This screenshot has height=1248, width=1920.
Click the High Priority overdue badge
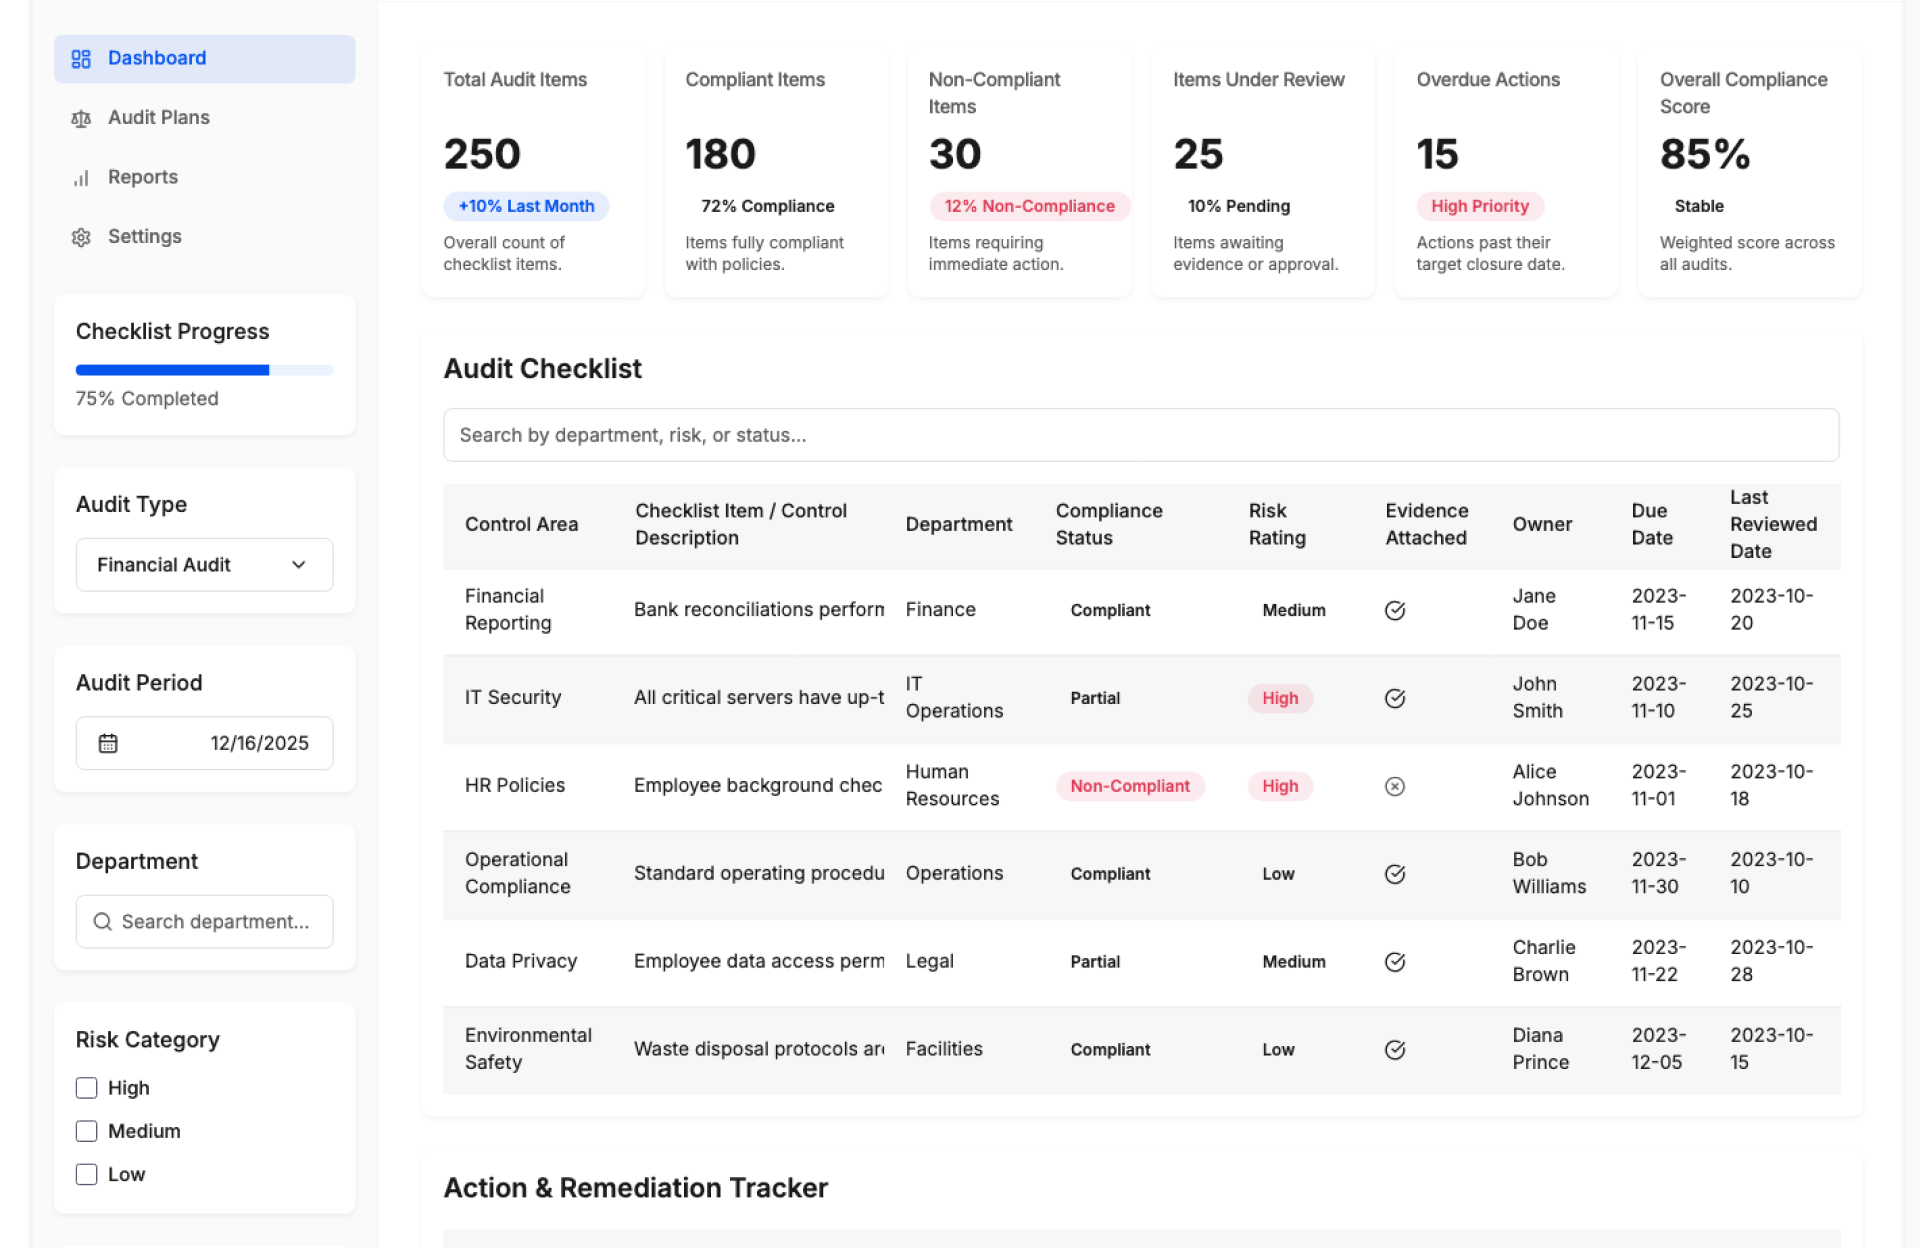coord(1479,206)
